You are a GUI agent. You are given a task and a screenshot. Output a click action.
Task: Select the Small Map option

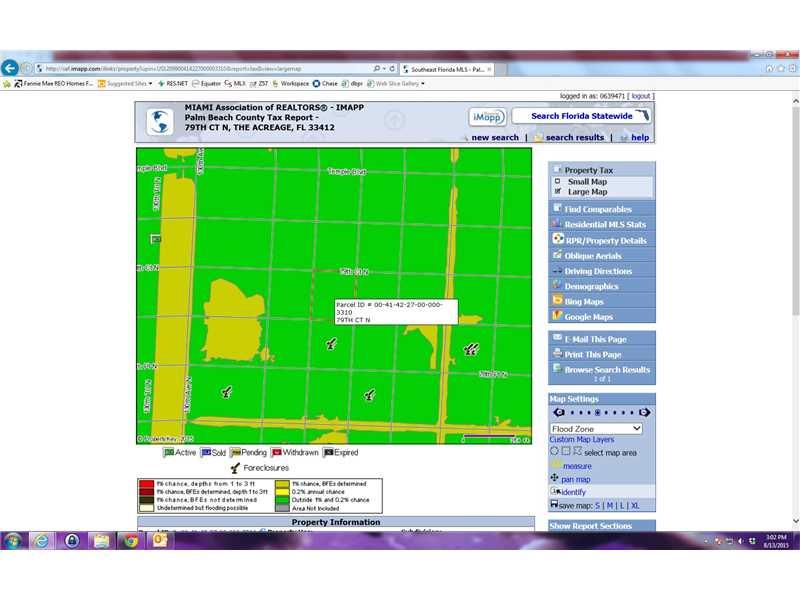pyautogui.click(x=558, y=182)
